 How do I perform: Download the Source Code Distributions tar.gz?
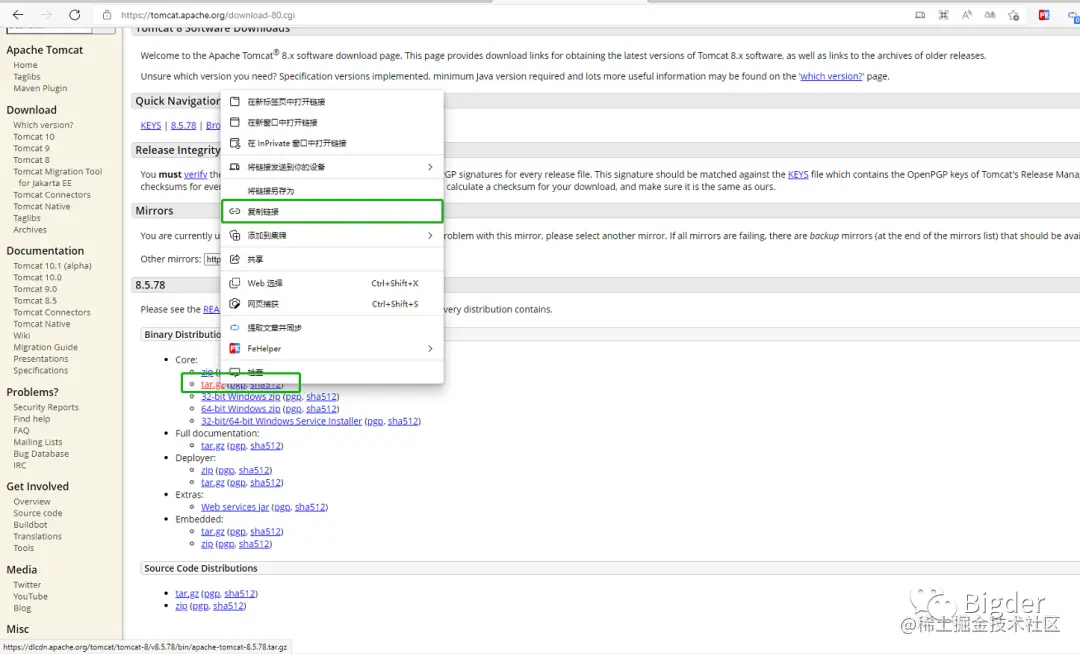pos(187,593)
